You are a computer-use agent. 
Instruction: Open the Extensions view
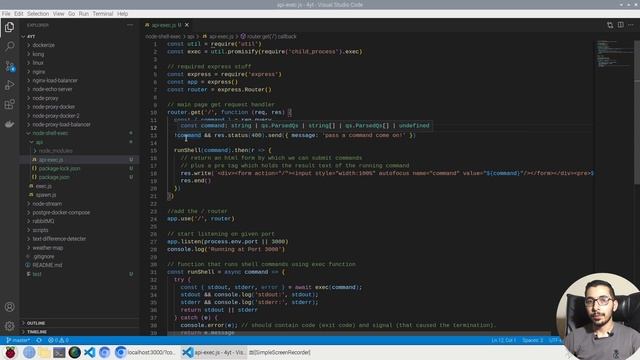click(9, 104)
